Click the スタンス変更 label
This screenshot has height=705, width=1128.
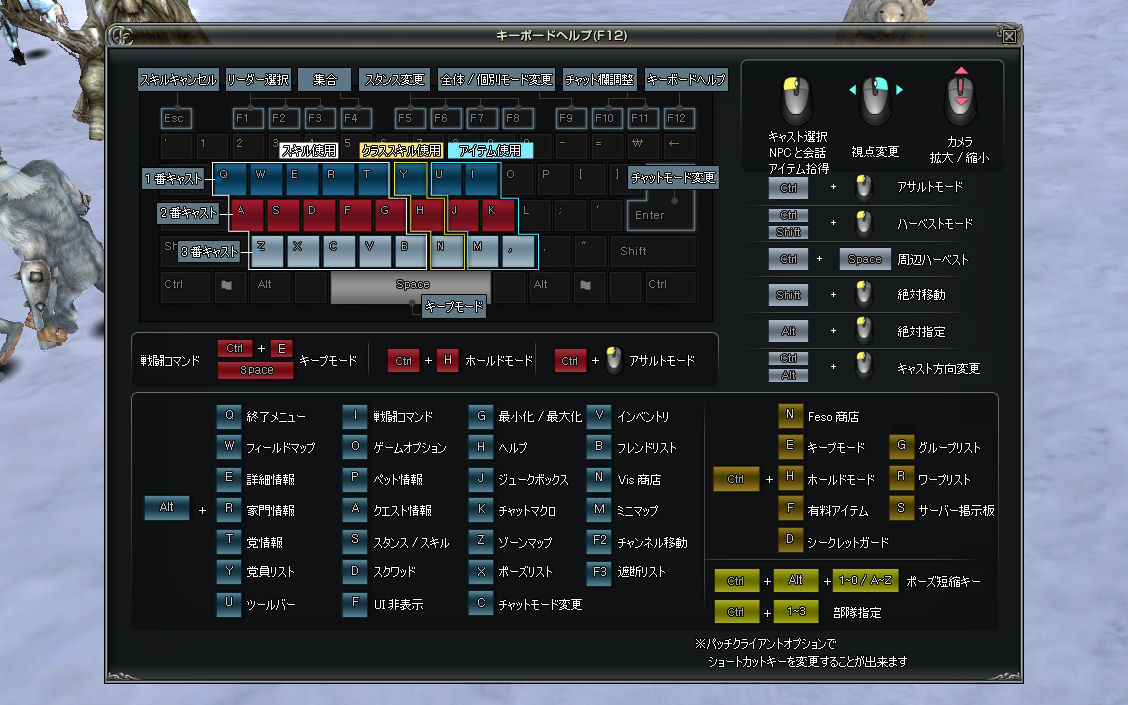[x=394, y=80]
